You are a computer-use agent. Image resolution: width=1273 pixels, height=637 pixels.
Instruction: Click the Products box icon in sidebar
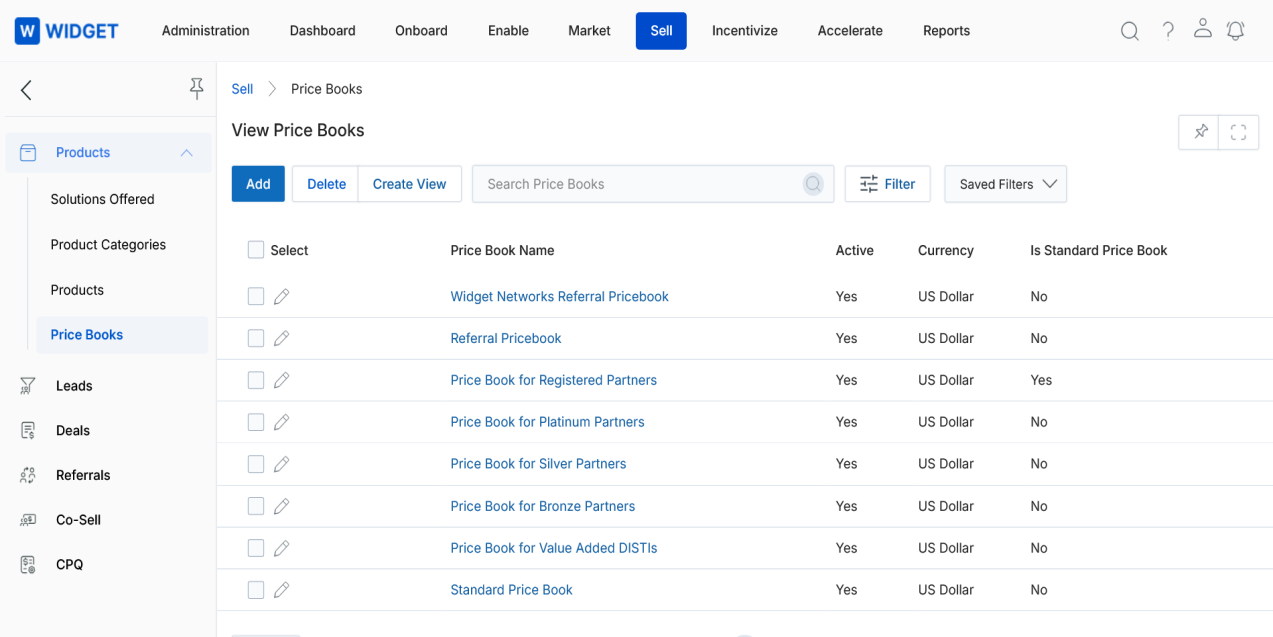tap(28, 153)
